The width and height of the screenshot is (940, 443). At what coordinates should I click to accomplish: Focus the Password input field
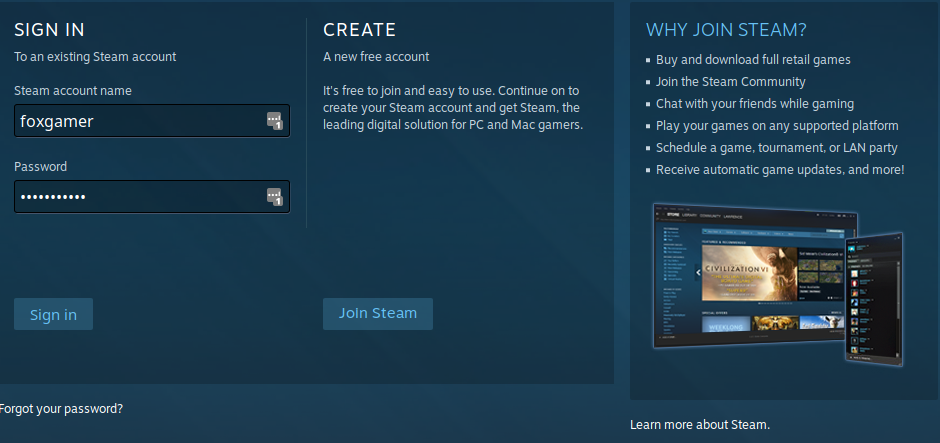tap(152, 197)
